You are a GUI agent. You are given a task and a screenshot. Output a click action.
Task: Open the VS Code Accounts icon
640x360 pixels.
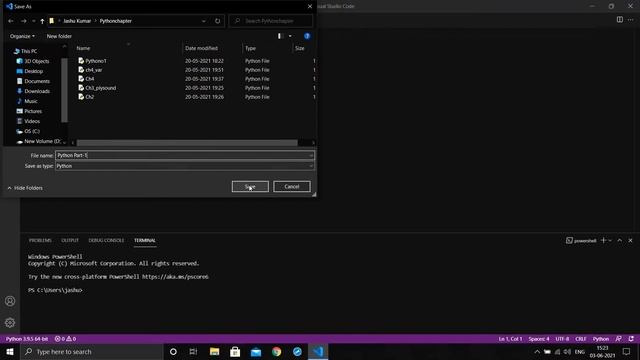click(10, 301)
